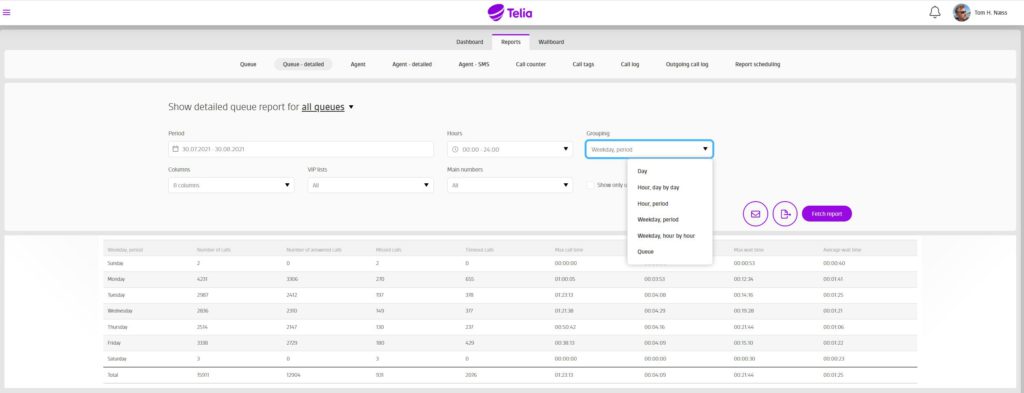Select the Wednesday row label
This screenshot has height=393, width=1024.
click(x=119, y=311)
